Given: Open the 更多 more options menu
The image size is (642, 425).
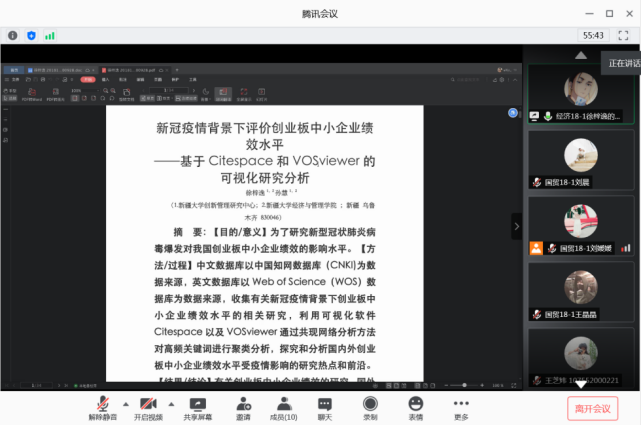Looking at the screenshot, I should coord(461,408).
